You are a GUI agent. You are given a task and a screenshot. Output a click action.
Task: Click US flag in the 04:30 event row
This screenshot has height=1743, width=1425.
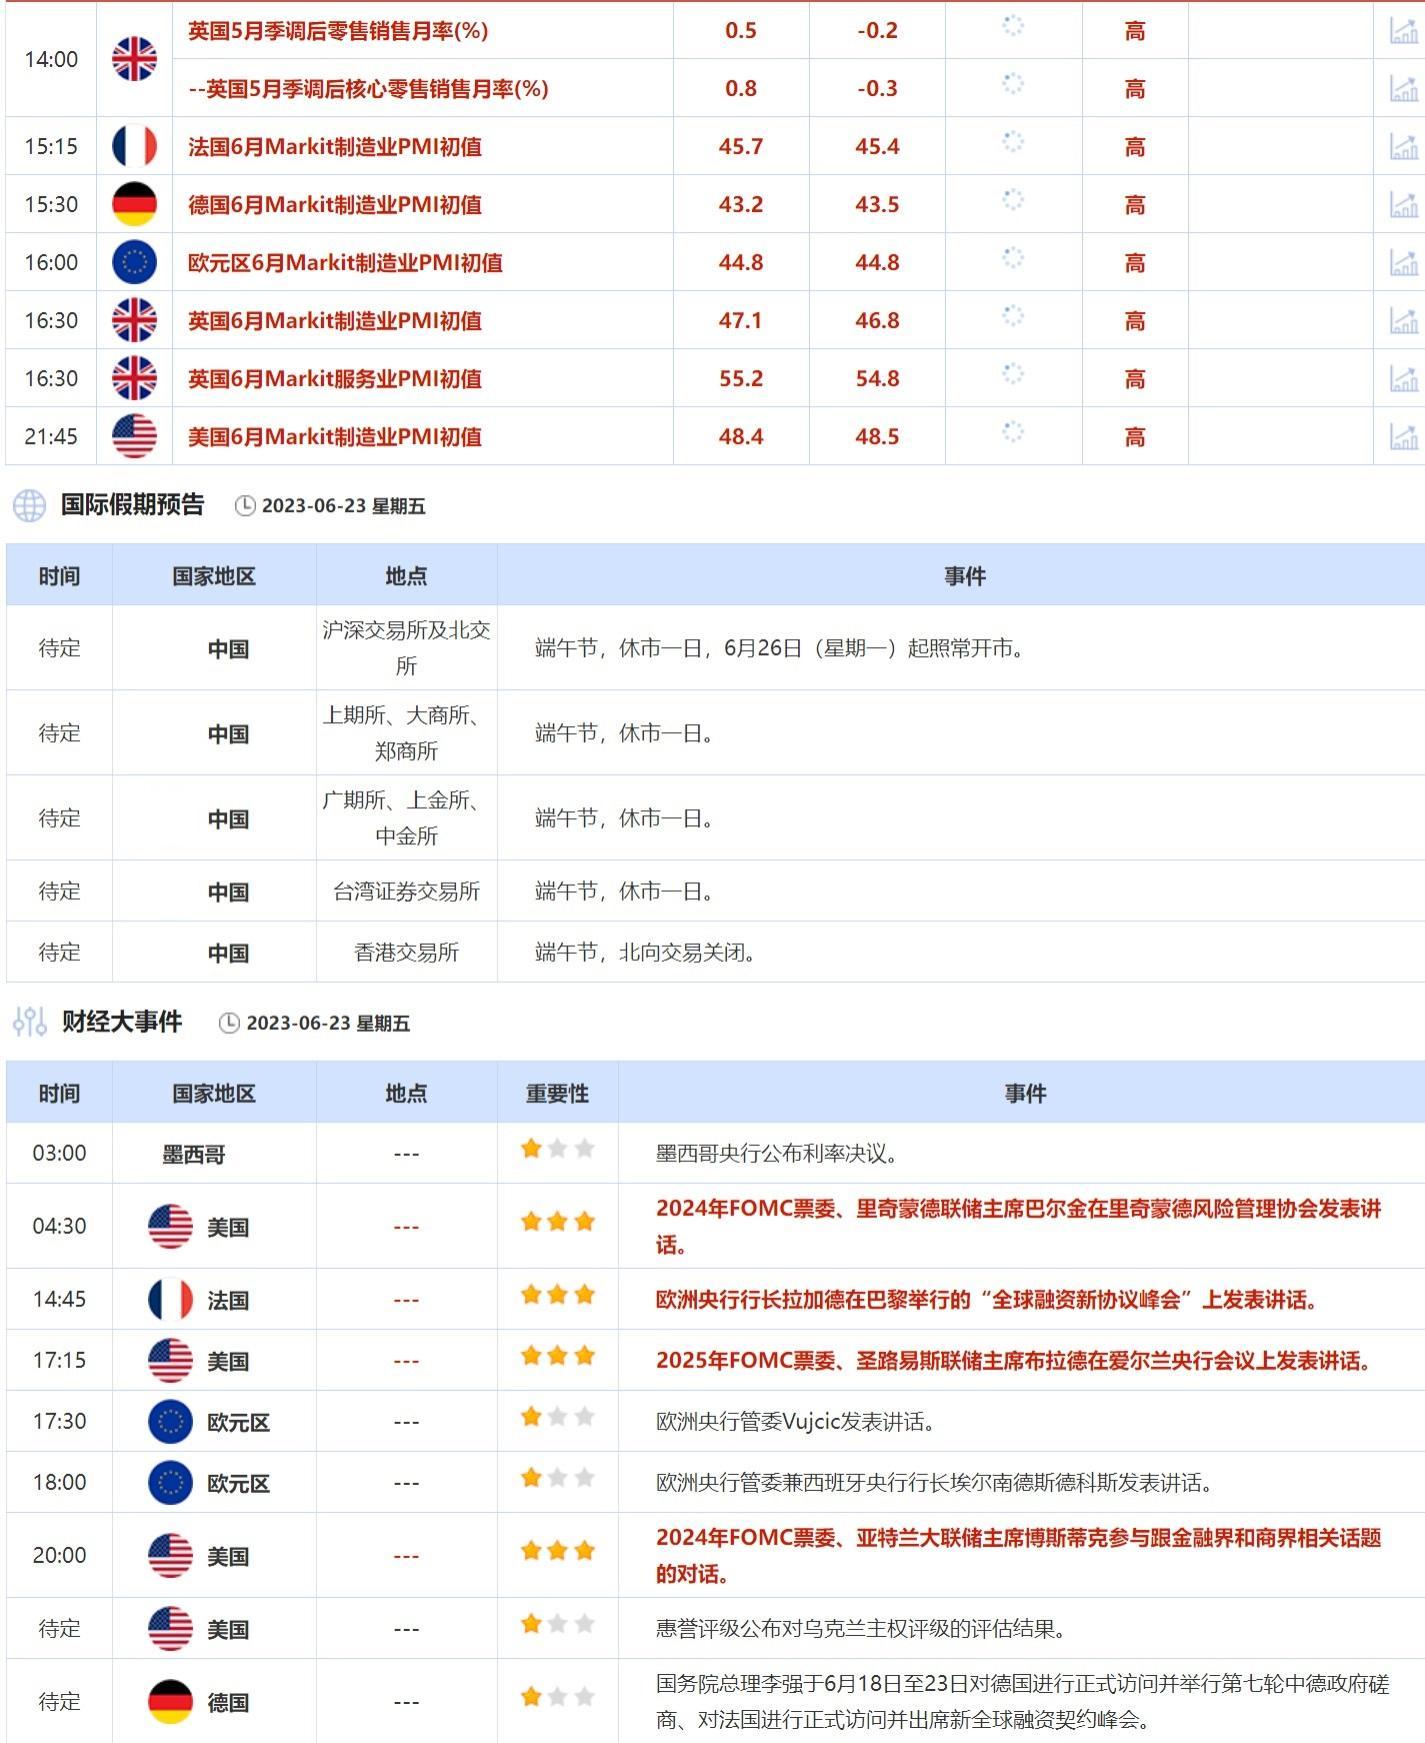pos(170,1226)
